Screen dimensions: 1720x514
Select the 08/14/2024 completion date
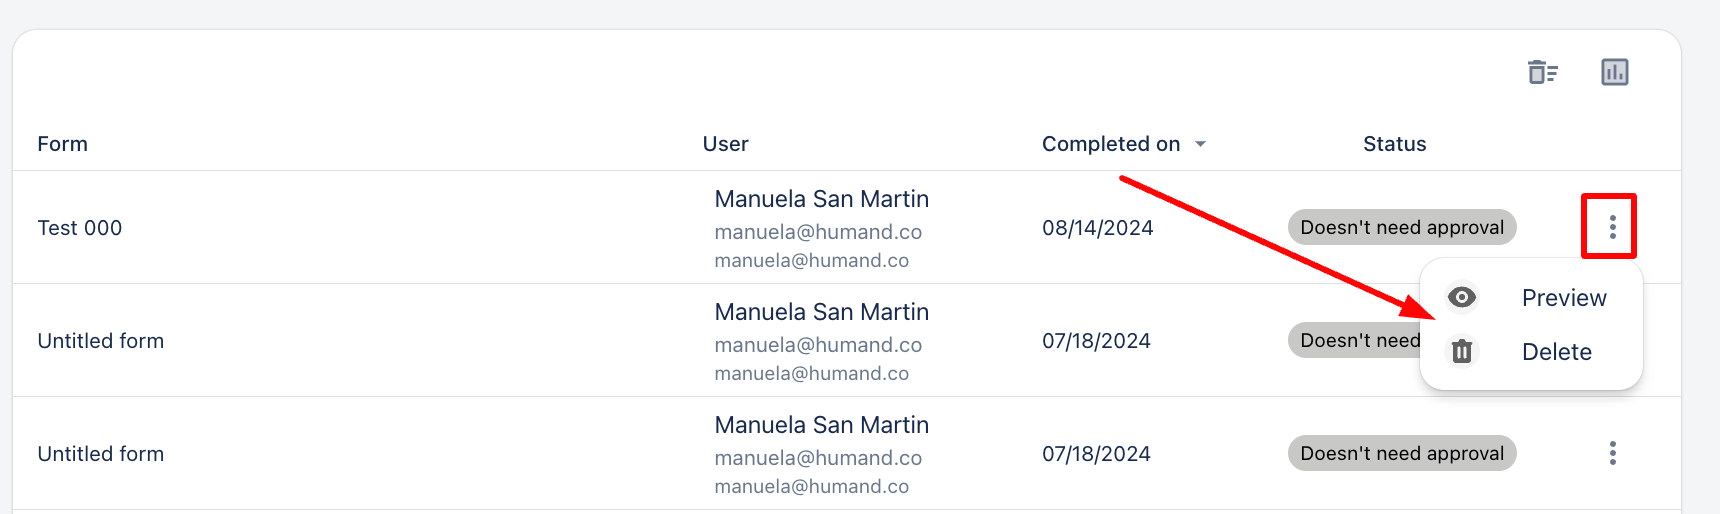click(x=1097, y=228)
